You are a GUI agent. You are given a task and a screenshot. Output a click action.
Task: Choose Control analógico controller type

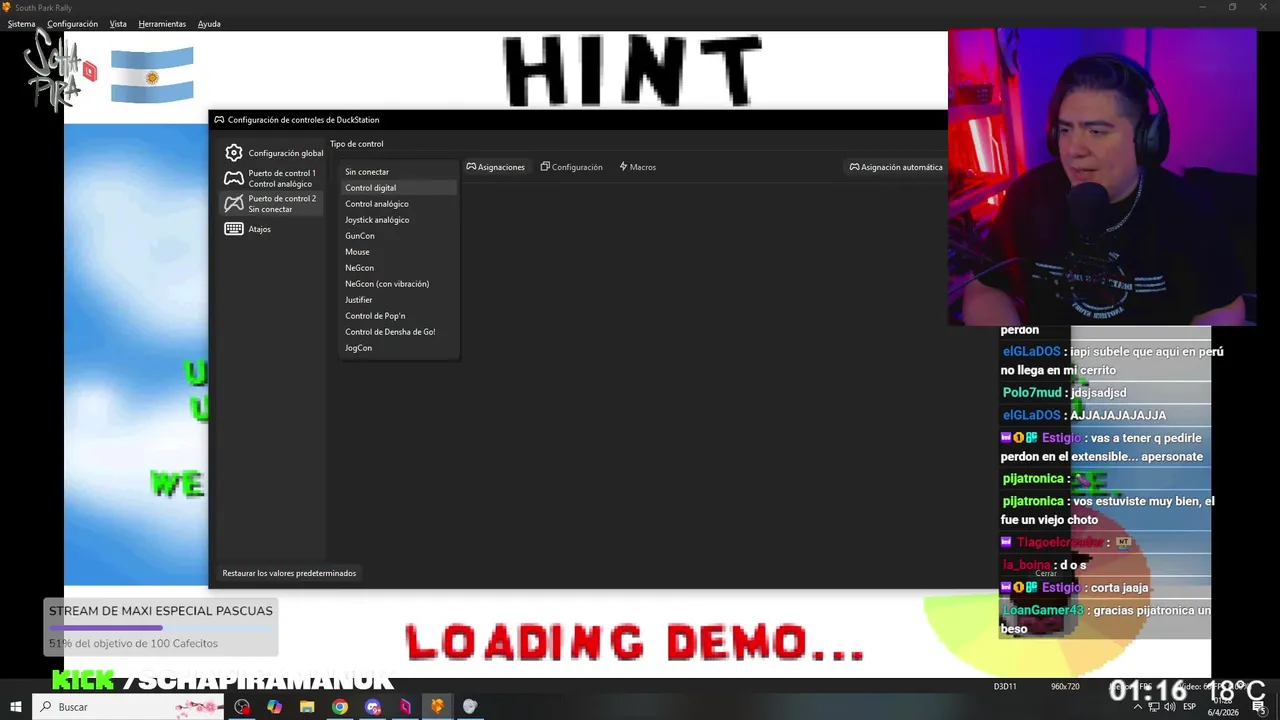399,204
